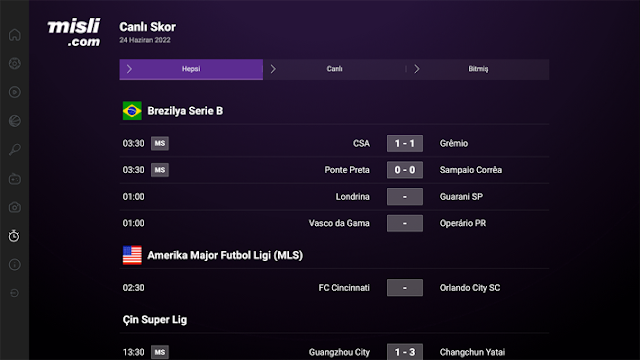Screen dimensions: 640x360
Task: Open Amerika Major Futbol Ligi (MLS) header
Action: (x=225, y=255)
